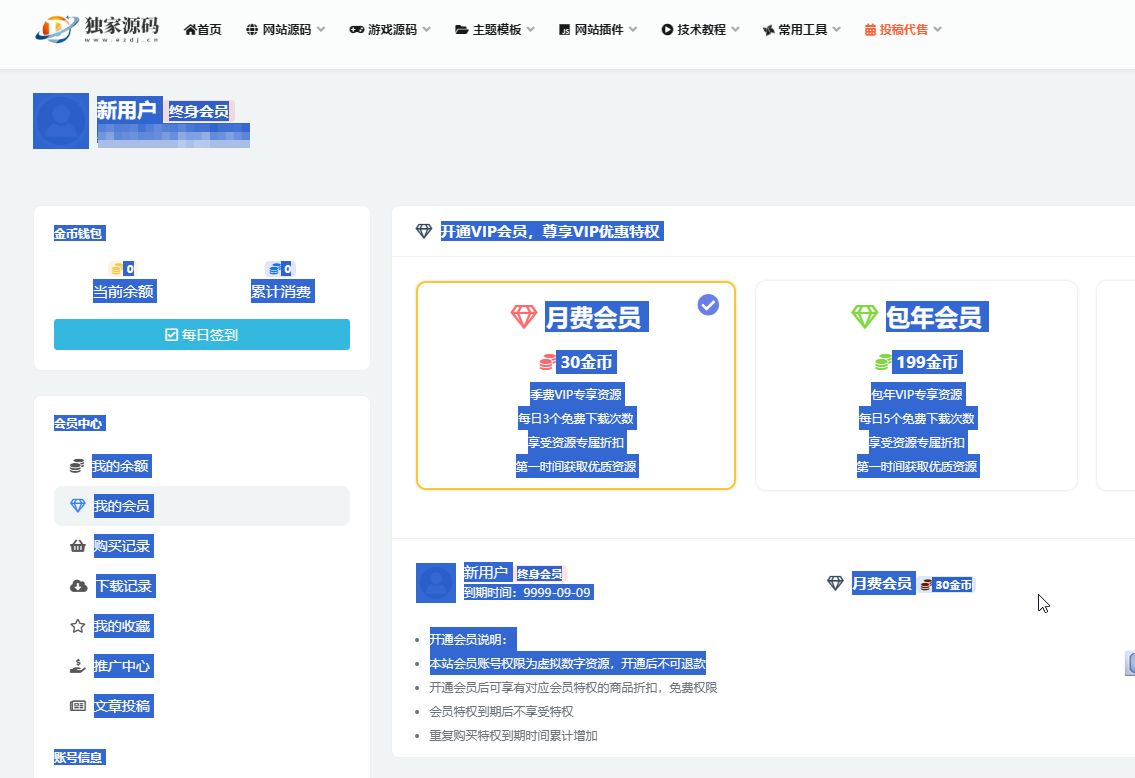Click the 终身会员 badge beside the top username

(199, 111)
